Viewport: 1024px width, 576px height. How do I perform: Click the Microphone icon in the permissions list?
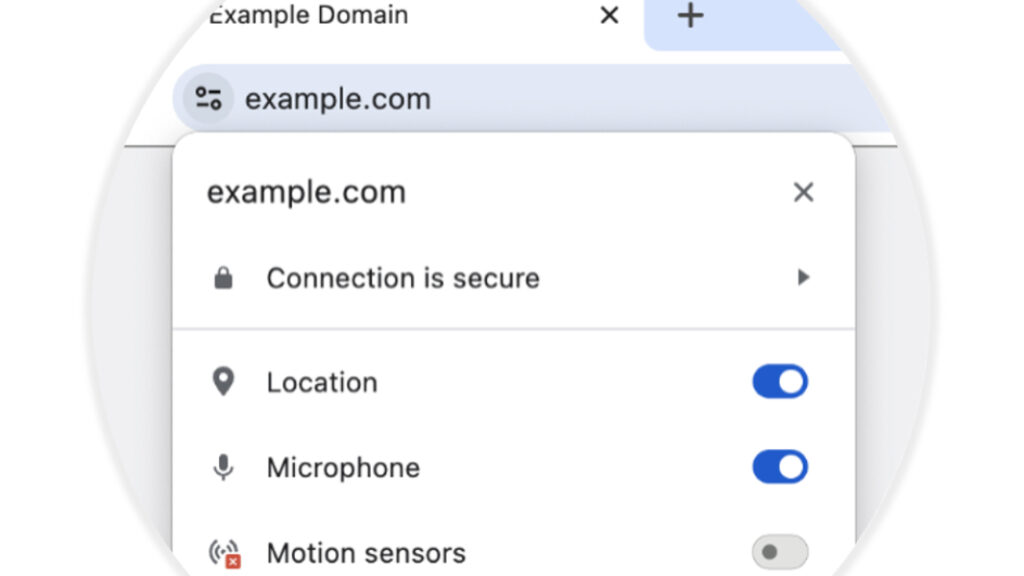point(224,467)
